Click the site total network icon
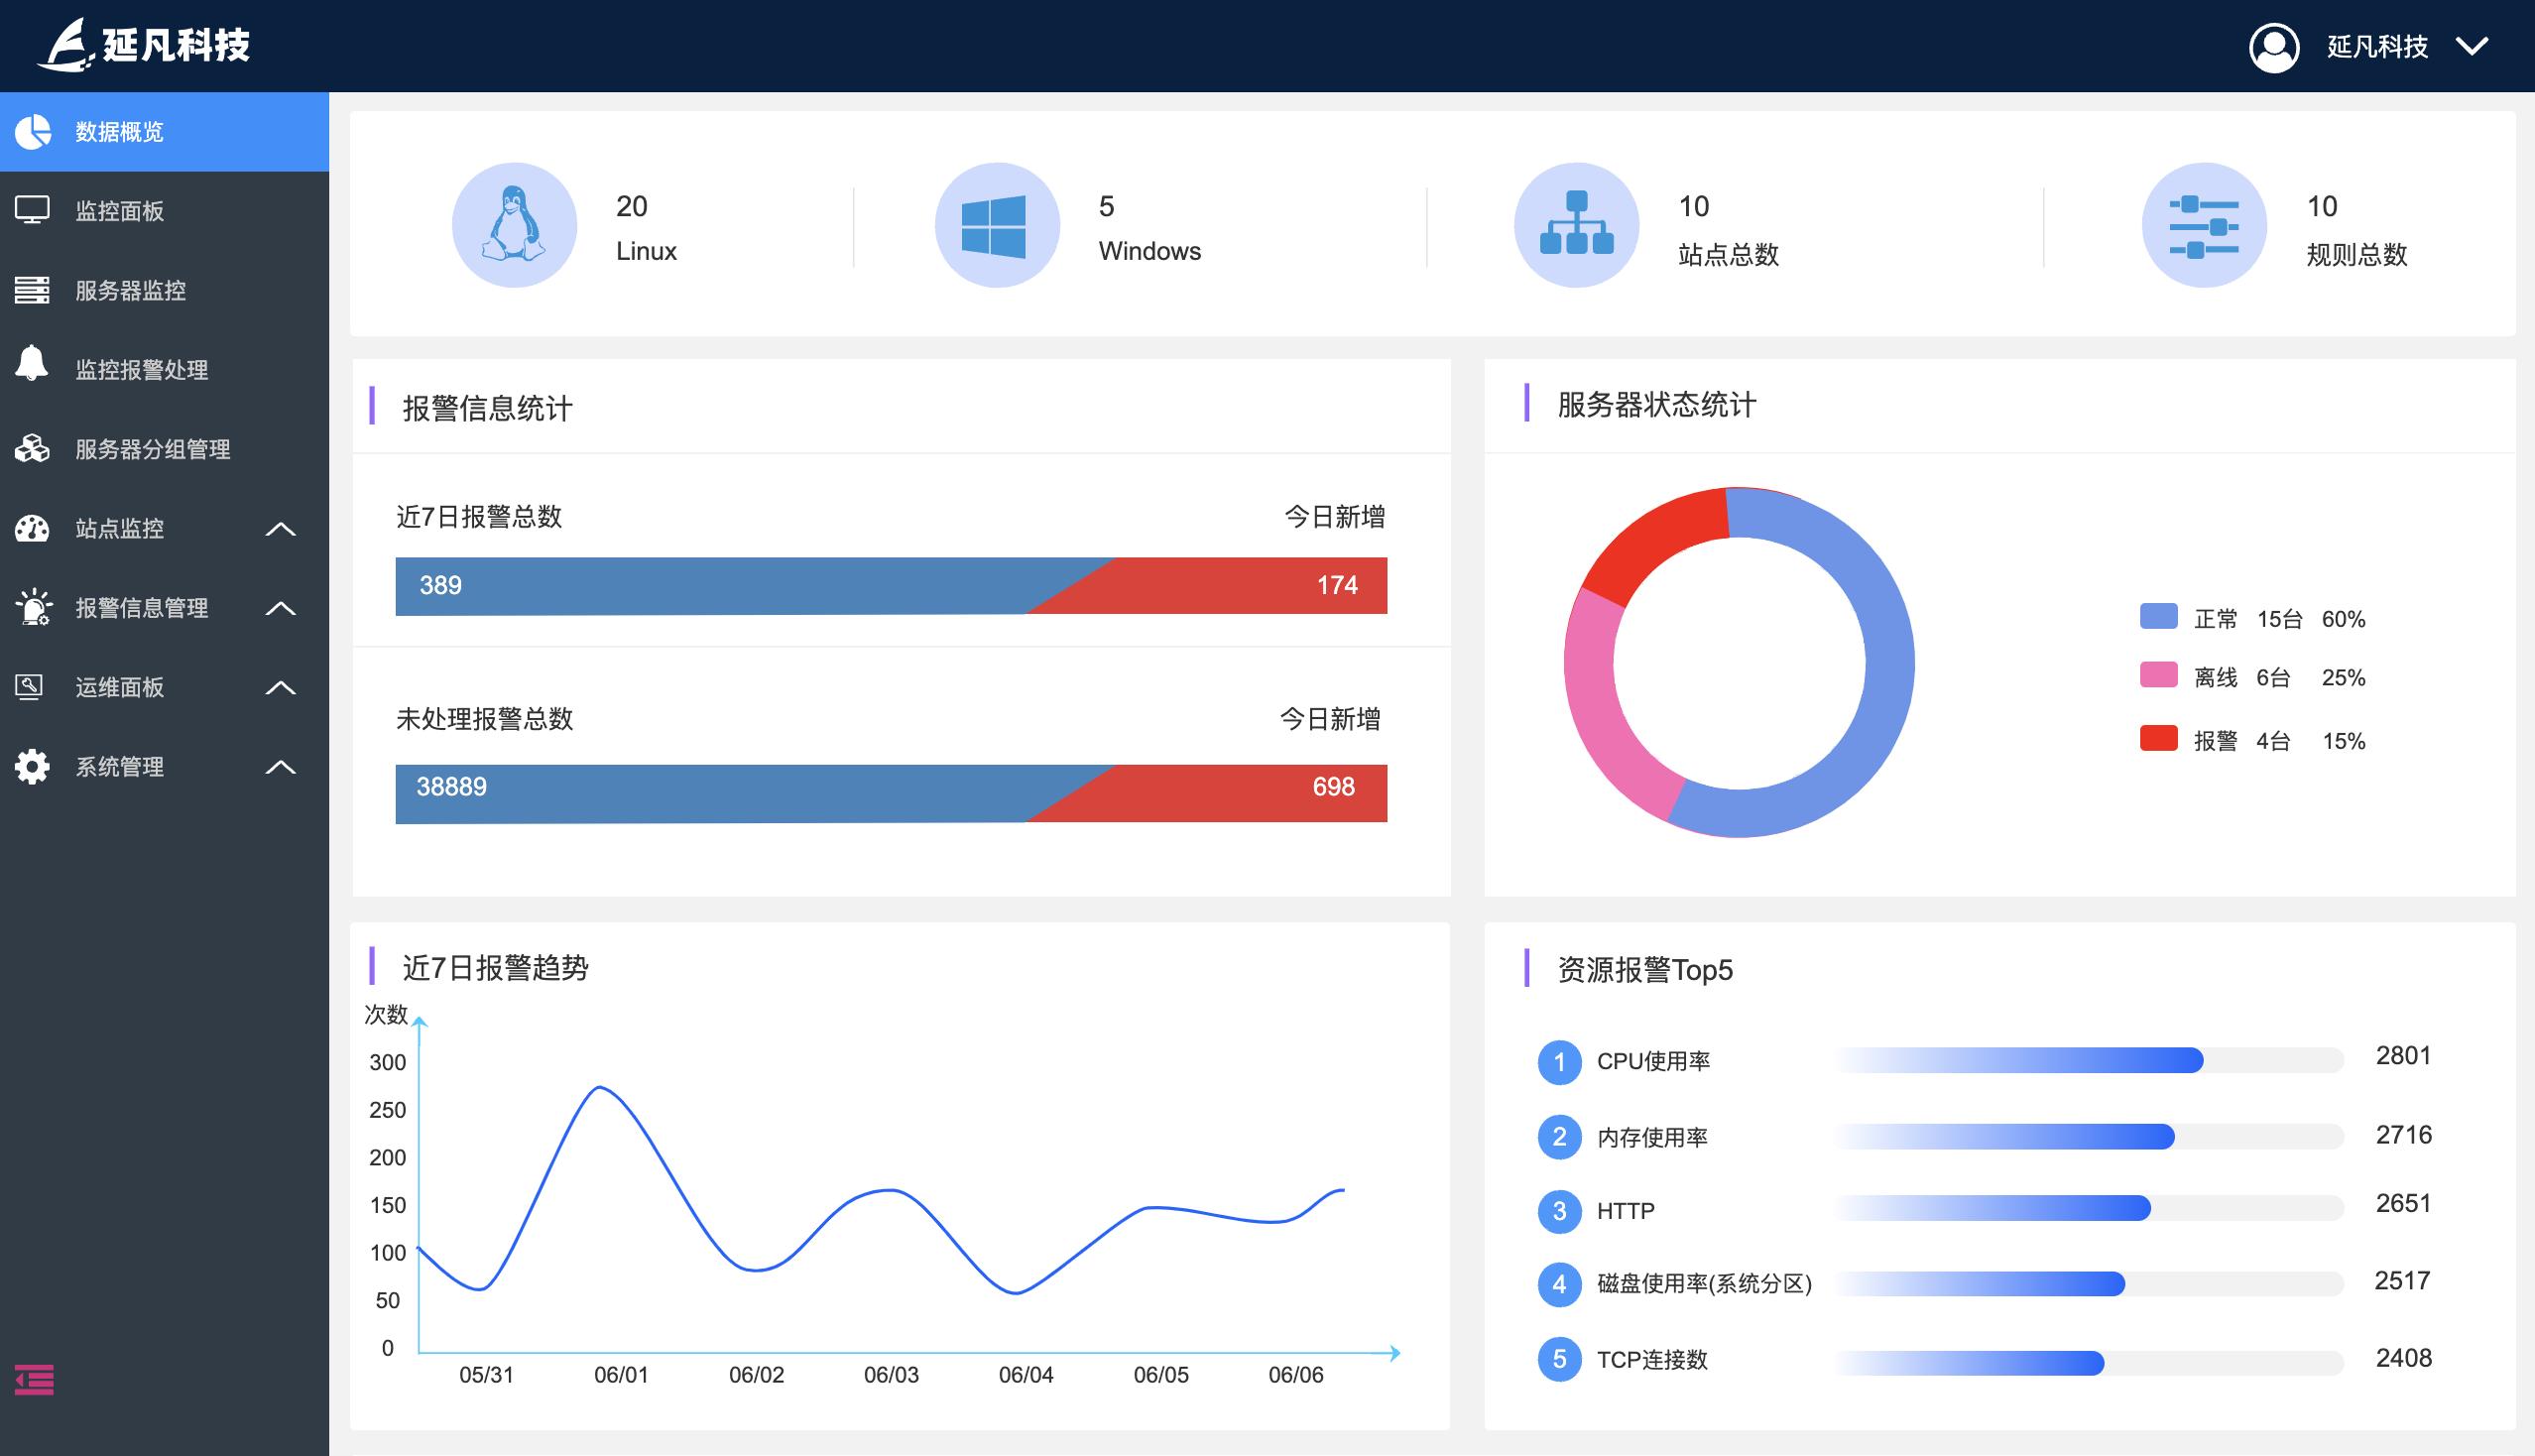Image resolution: width=2535 pixels, height=1456 pixels. tap(1576, 225)
